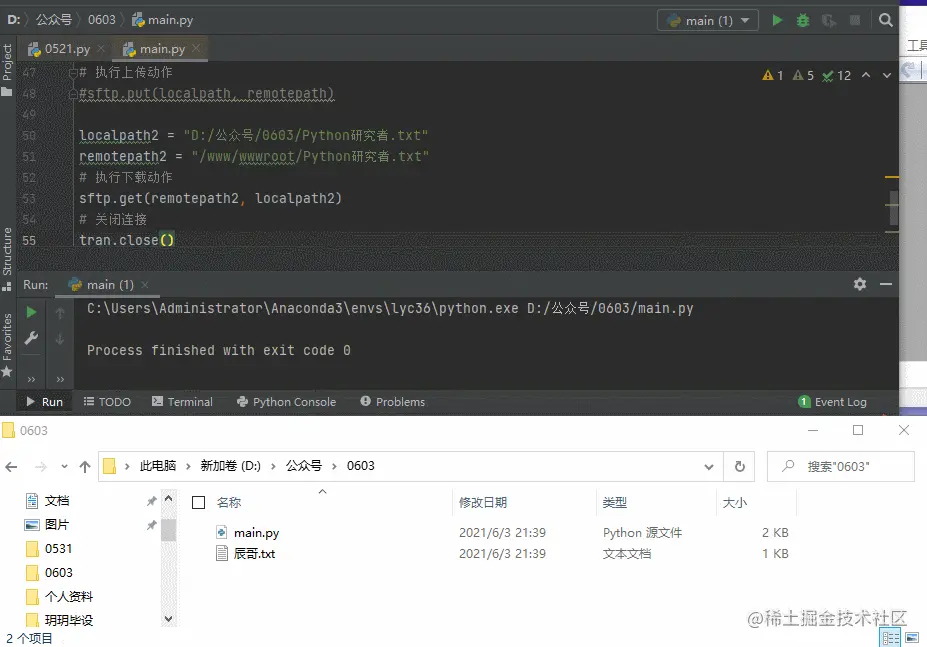Click navigation pane scrollbar down arrow
The width and height of the screenshot is (927, 647).
coord(168,619)
